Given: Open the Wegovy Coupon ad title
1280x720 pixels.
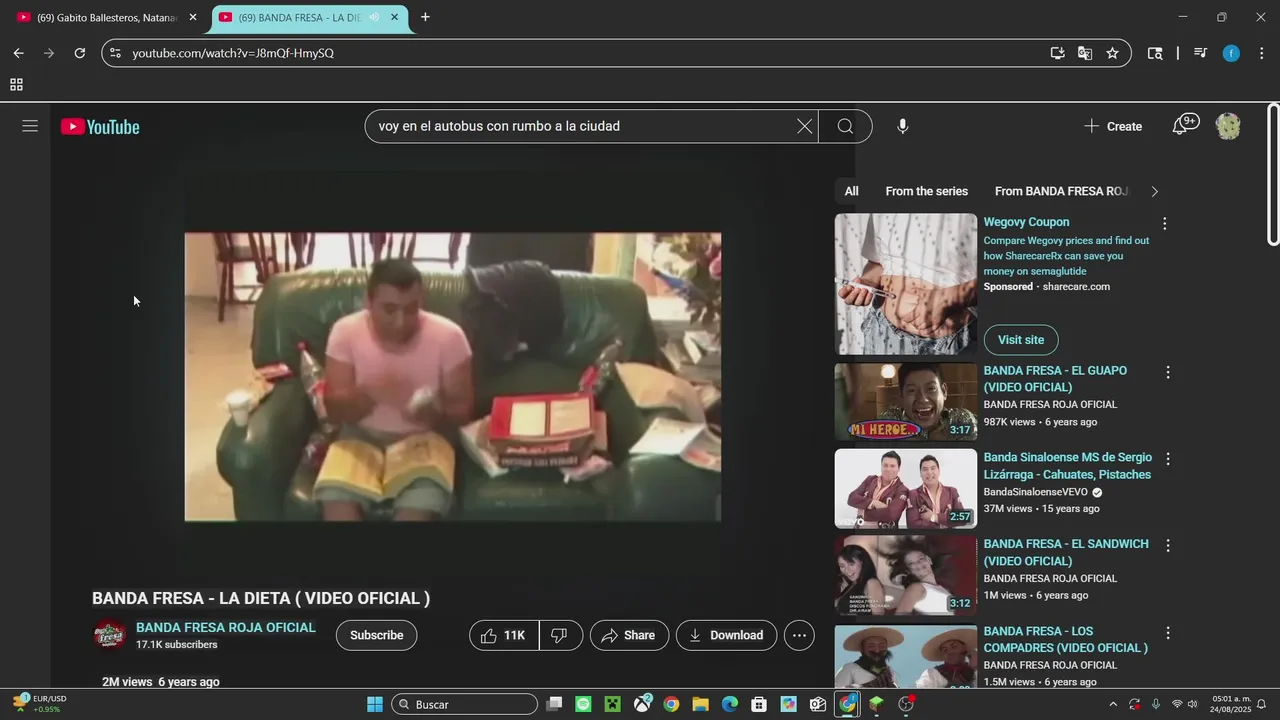Looking at the screenshot, I should click(1026, 222).
